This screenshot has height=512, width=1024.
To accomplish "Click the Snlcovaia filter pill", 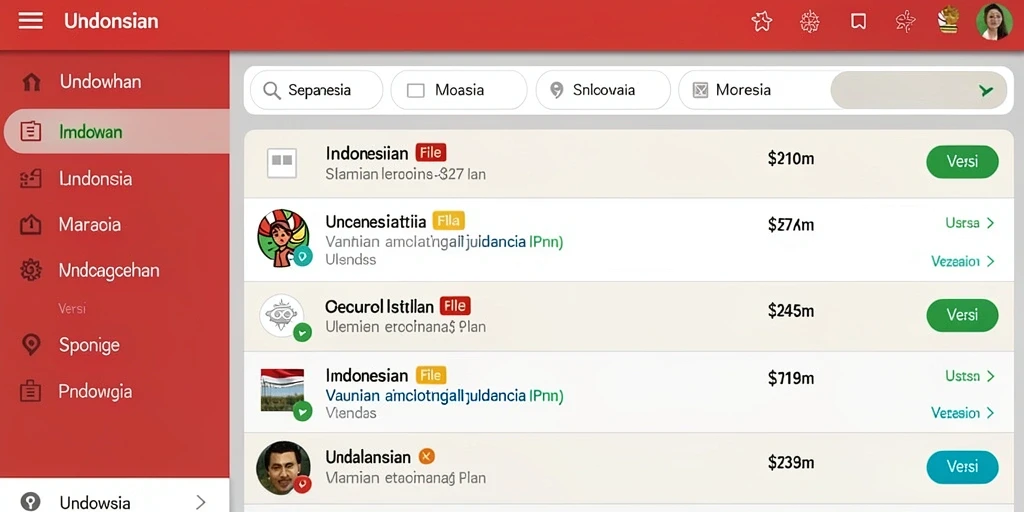I will point(603,90).
